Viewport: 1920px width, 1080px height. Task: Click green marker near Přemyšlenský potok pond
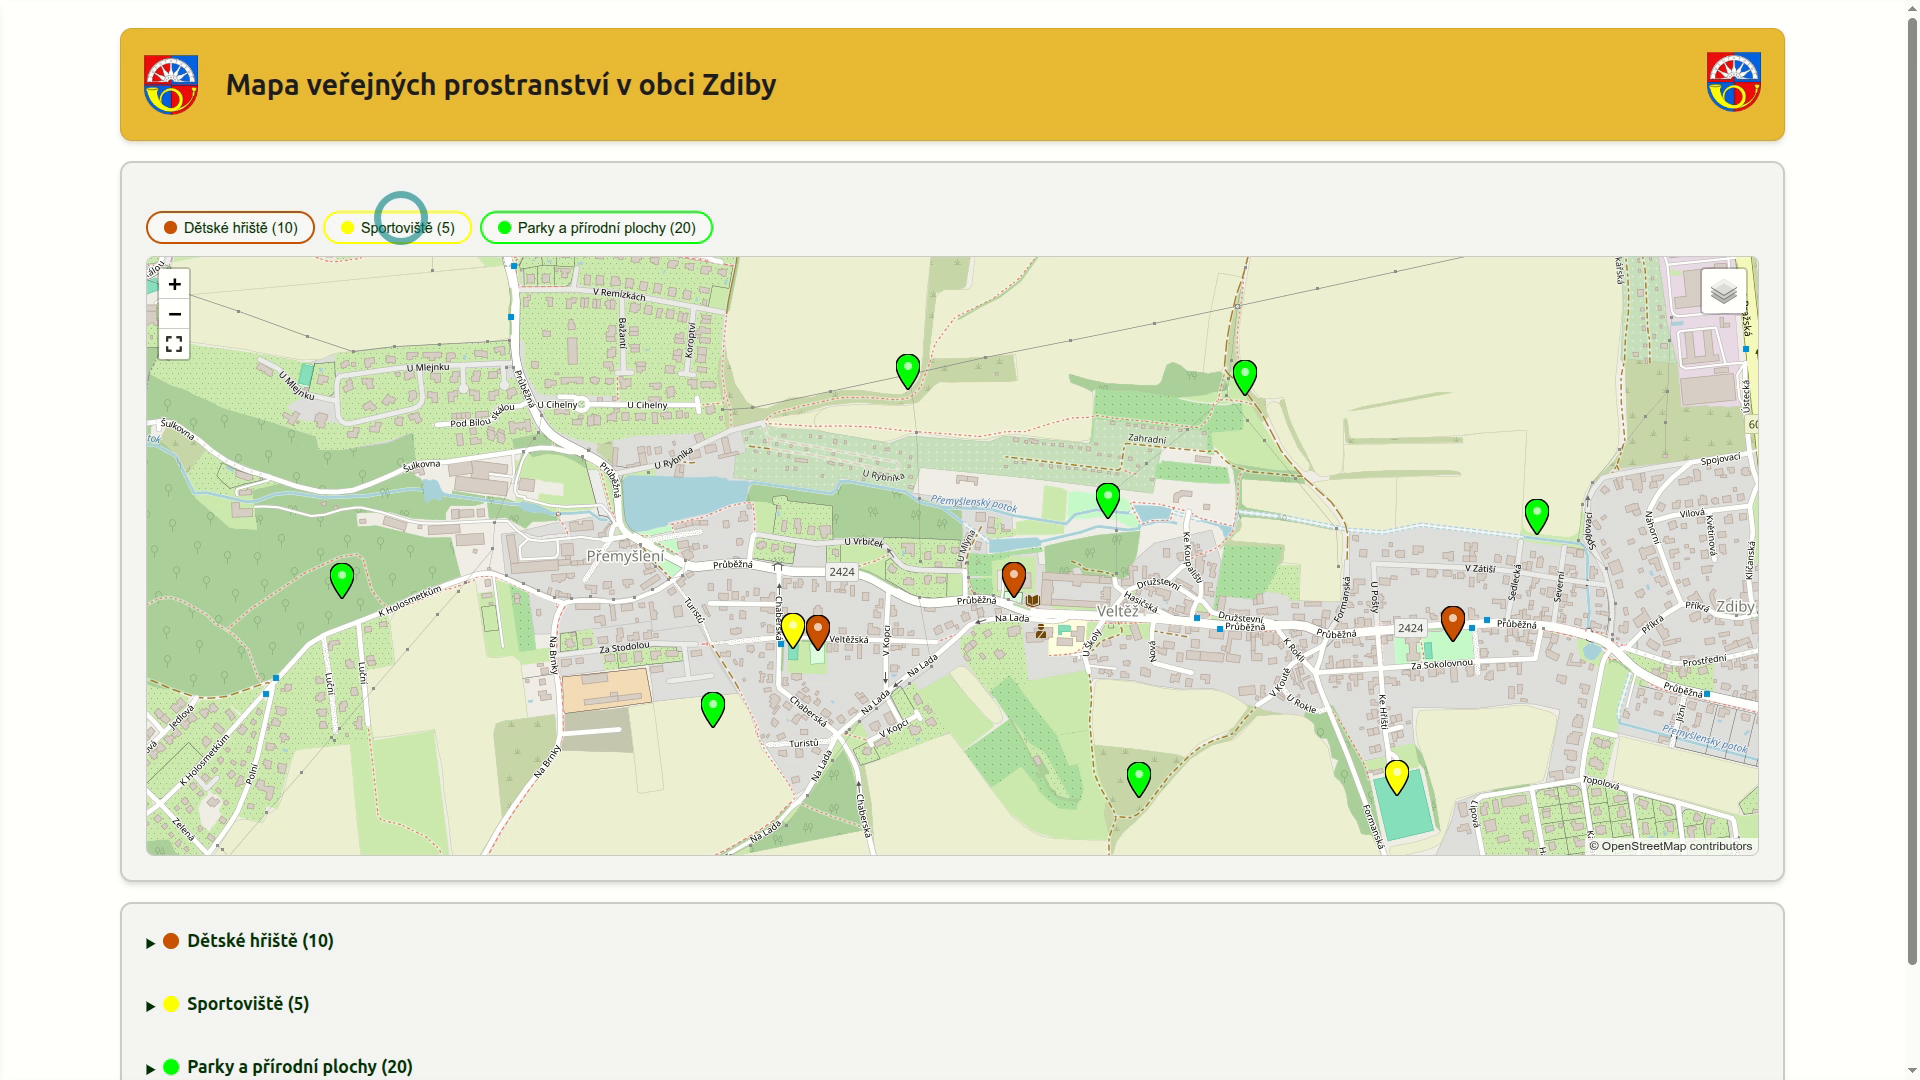pos(1108,500)
